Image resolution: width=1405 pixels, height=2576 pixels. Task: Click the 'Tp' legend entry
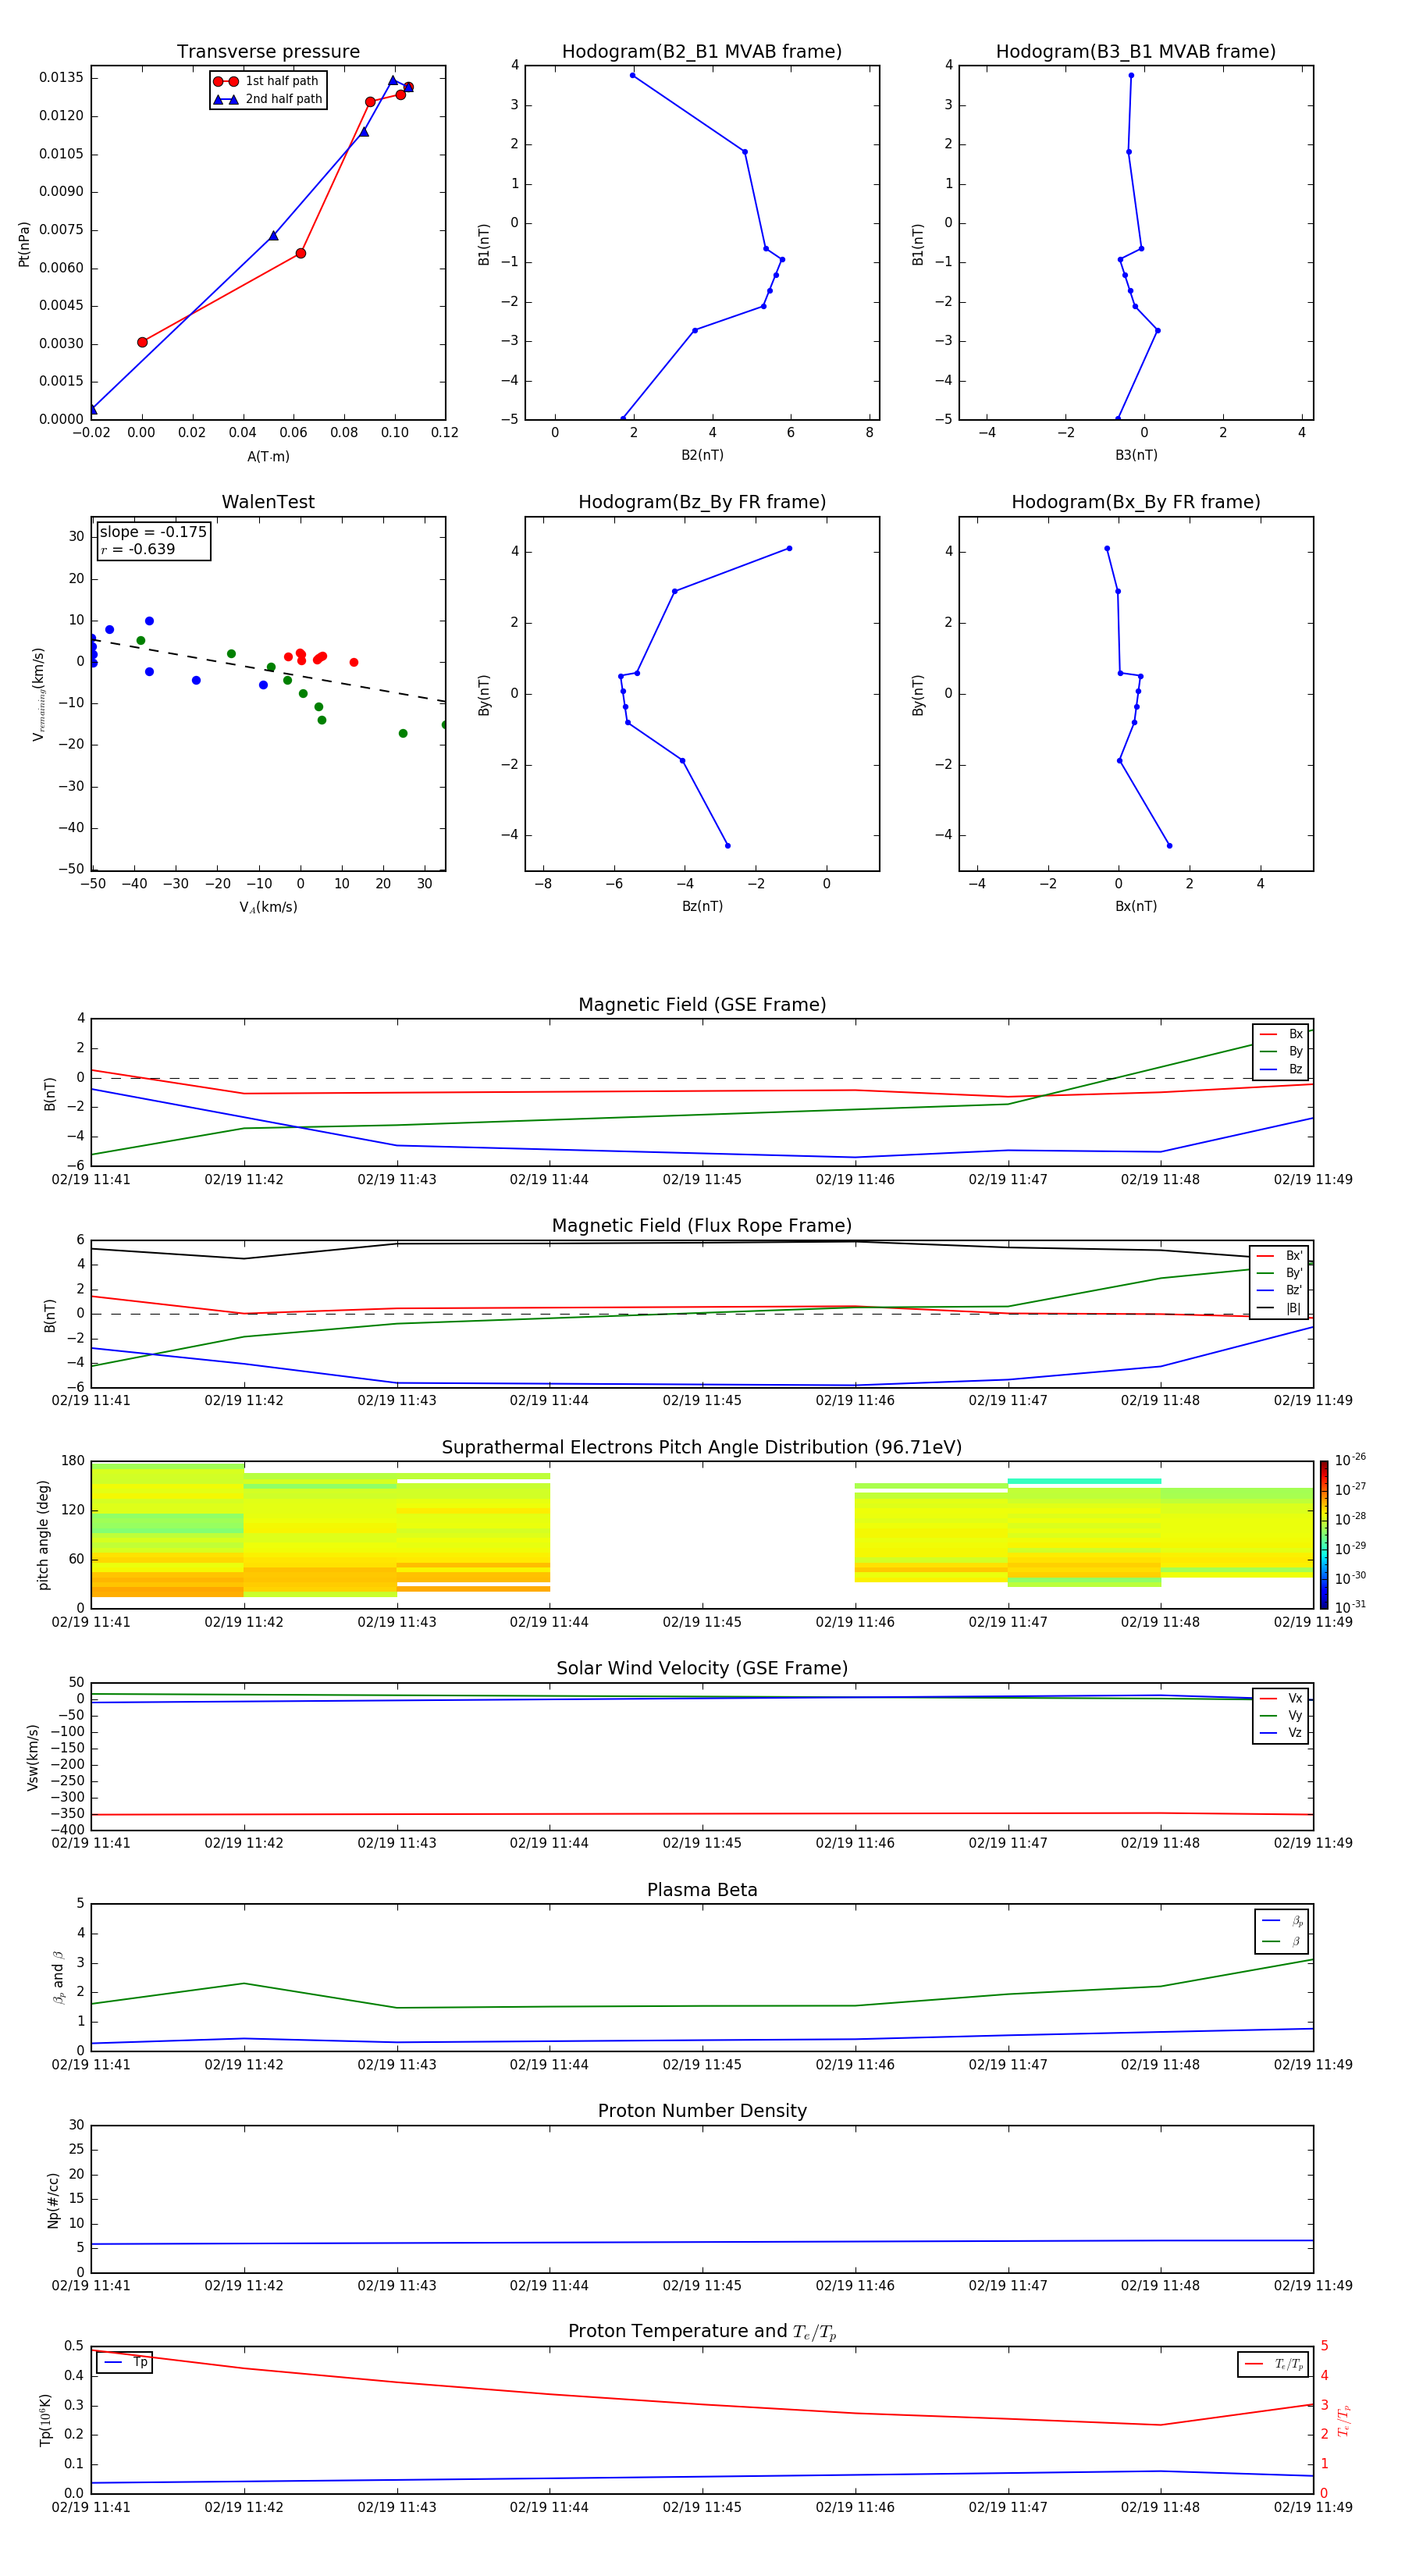click(125, 2363)
